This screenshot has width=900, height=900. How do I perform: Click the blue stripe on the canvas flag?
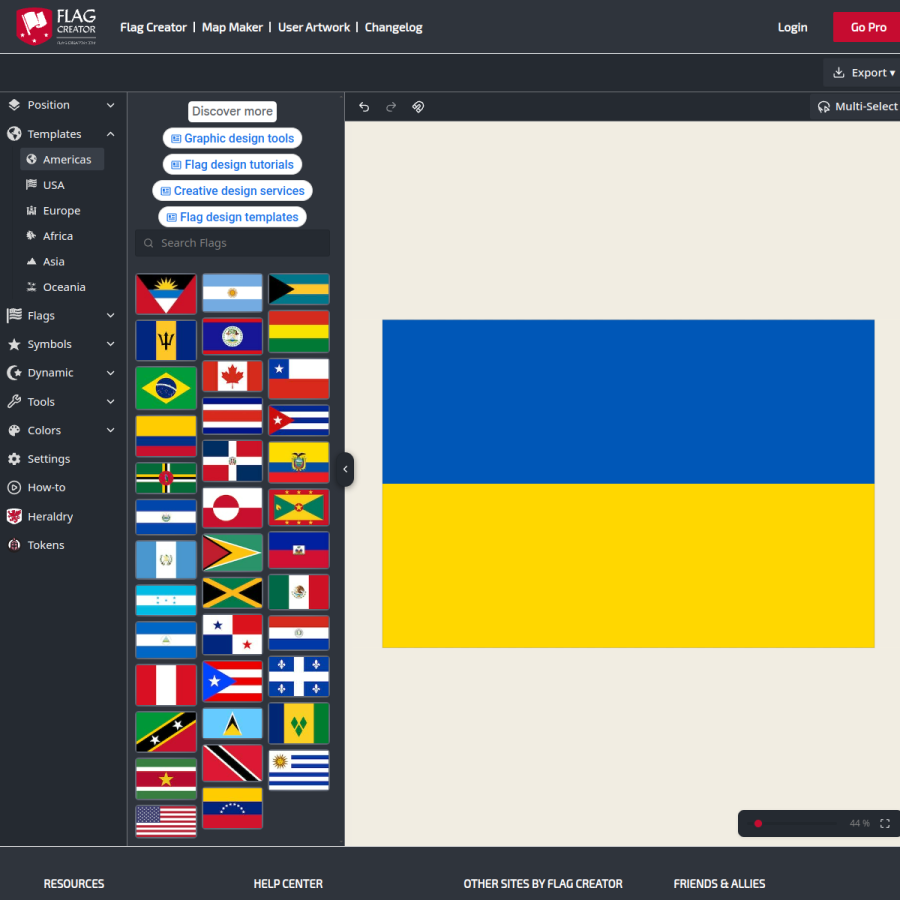coord(628,402)
